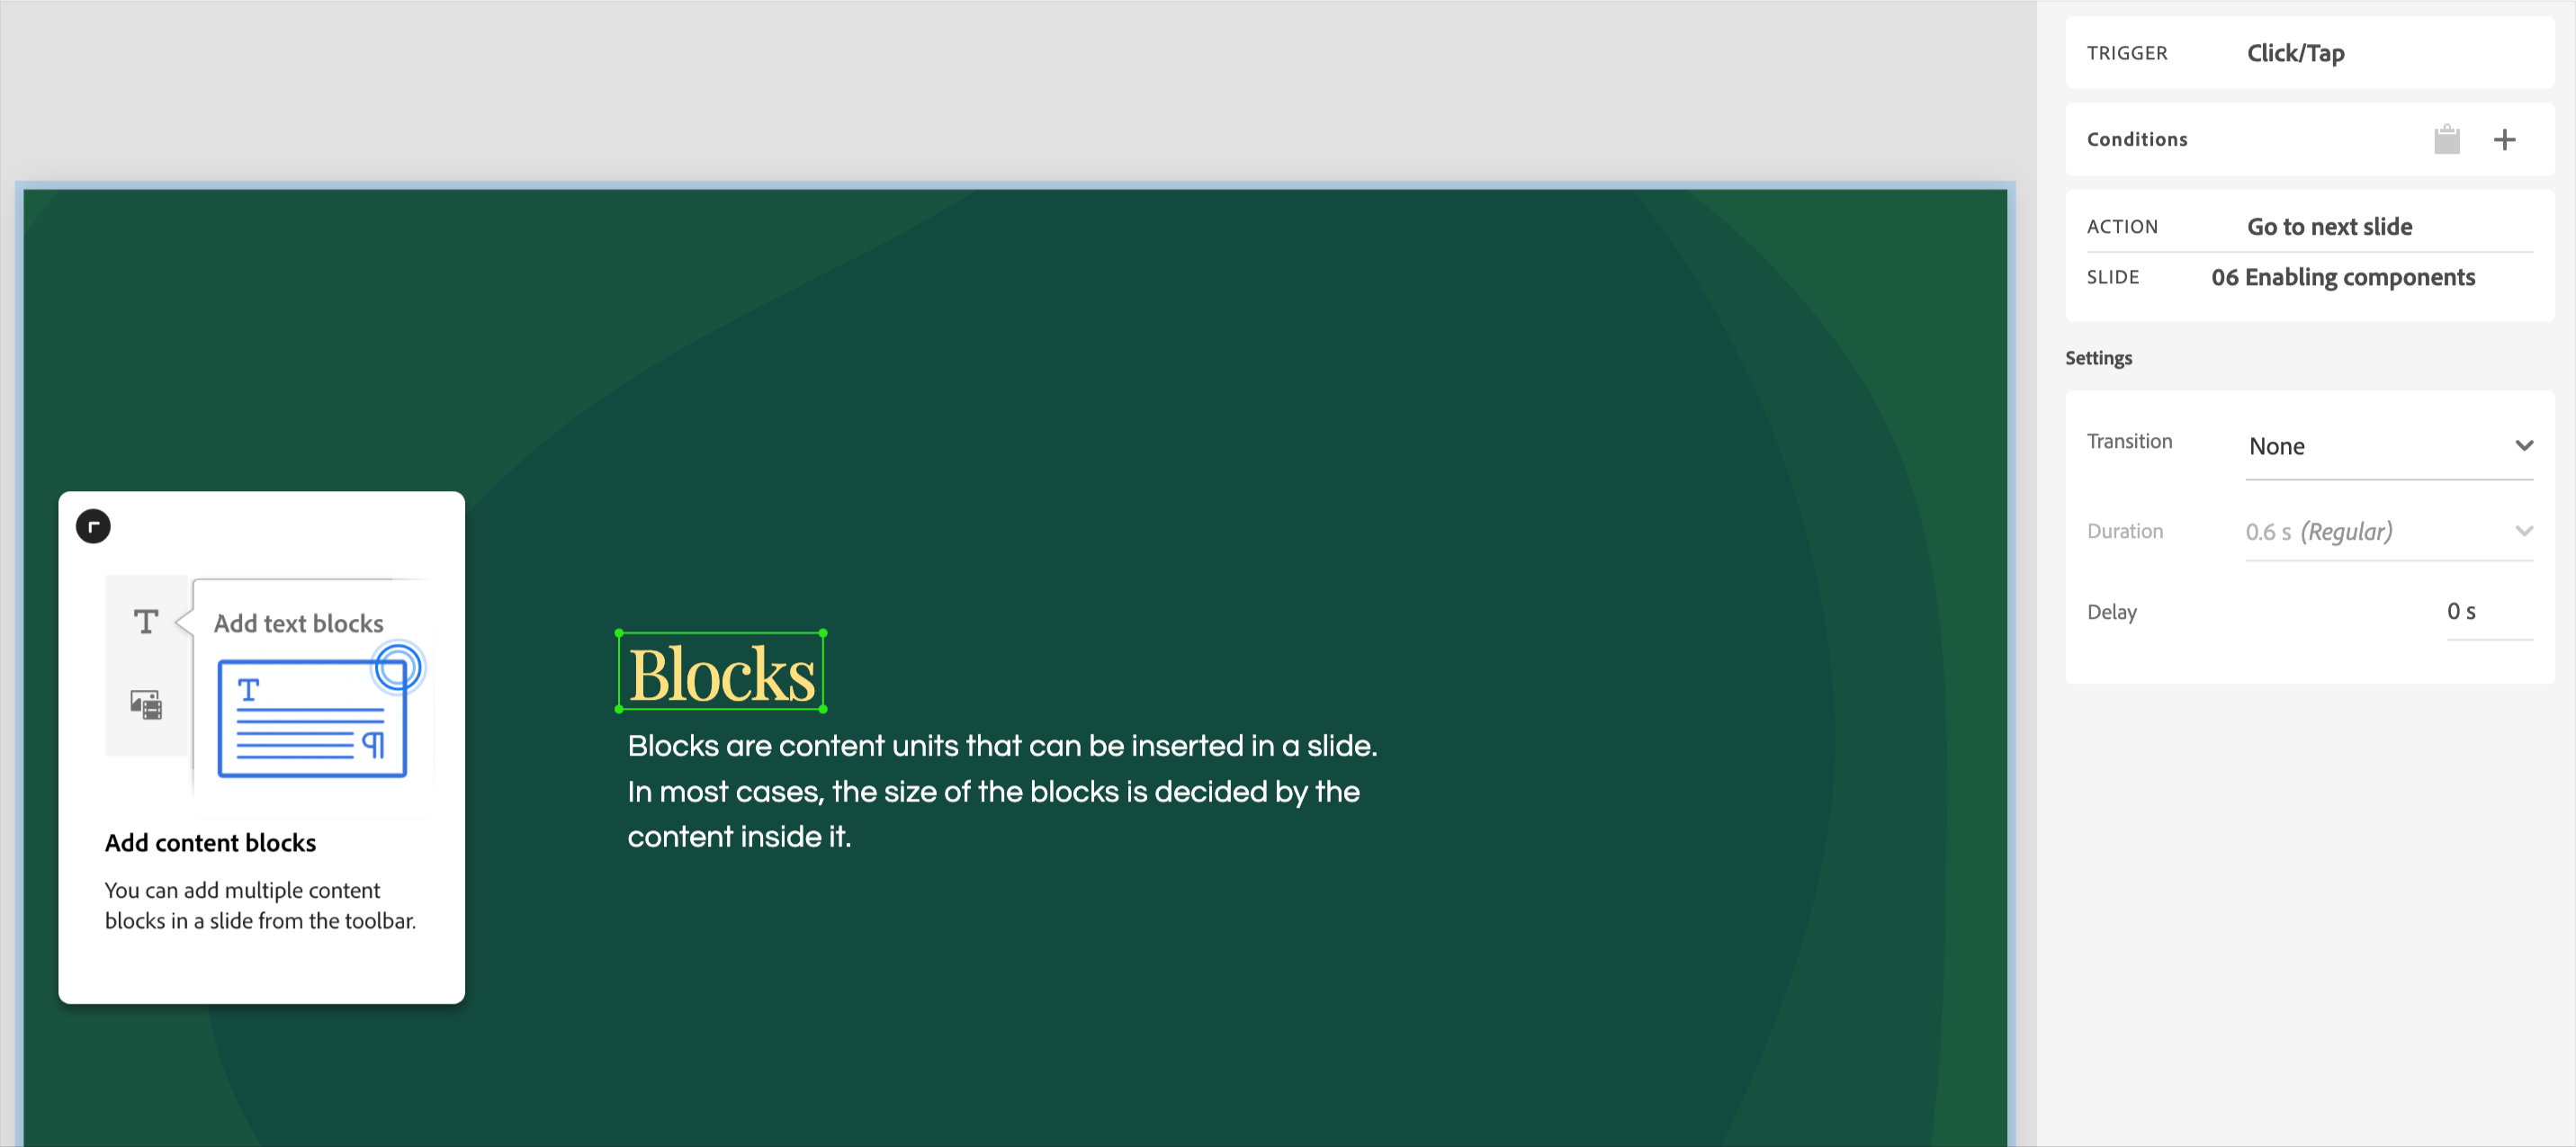Select the yellow Blocks title text
This screenshot has height=1147, width=2576.
[721, 673]
